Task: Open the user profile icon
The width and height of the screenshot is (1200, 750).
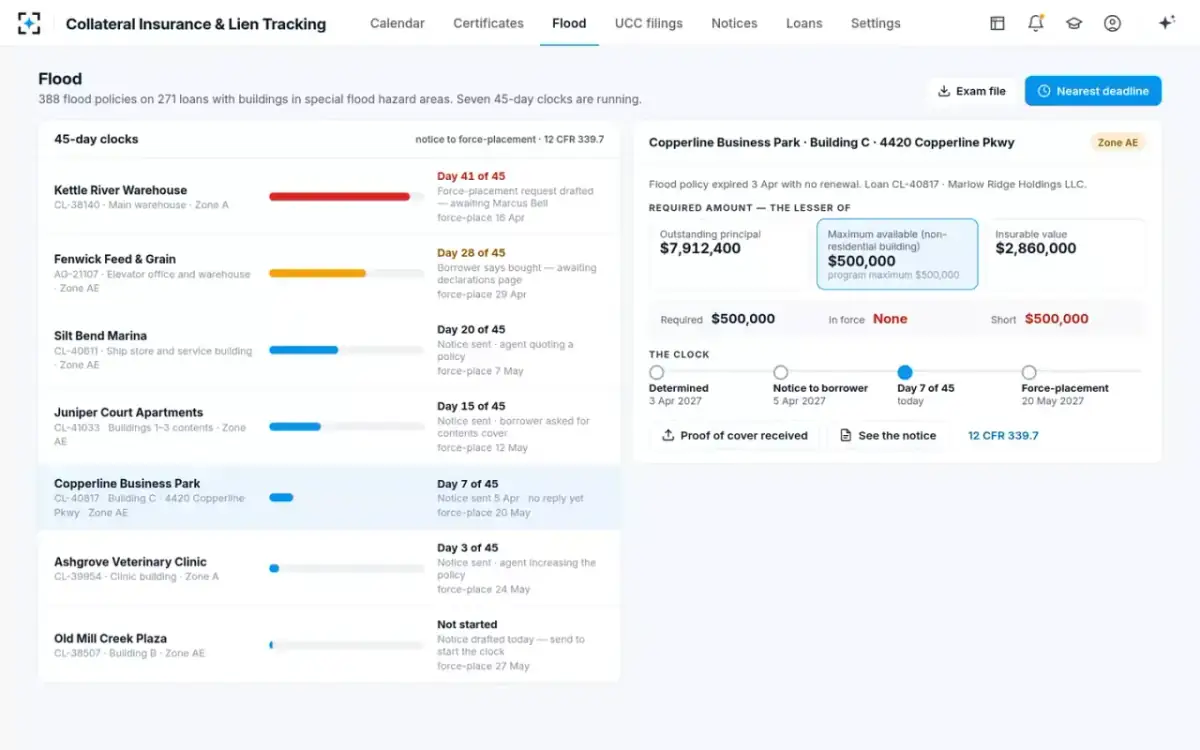Action: [x=1112, y=23]
